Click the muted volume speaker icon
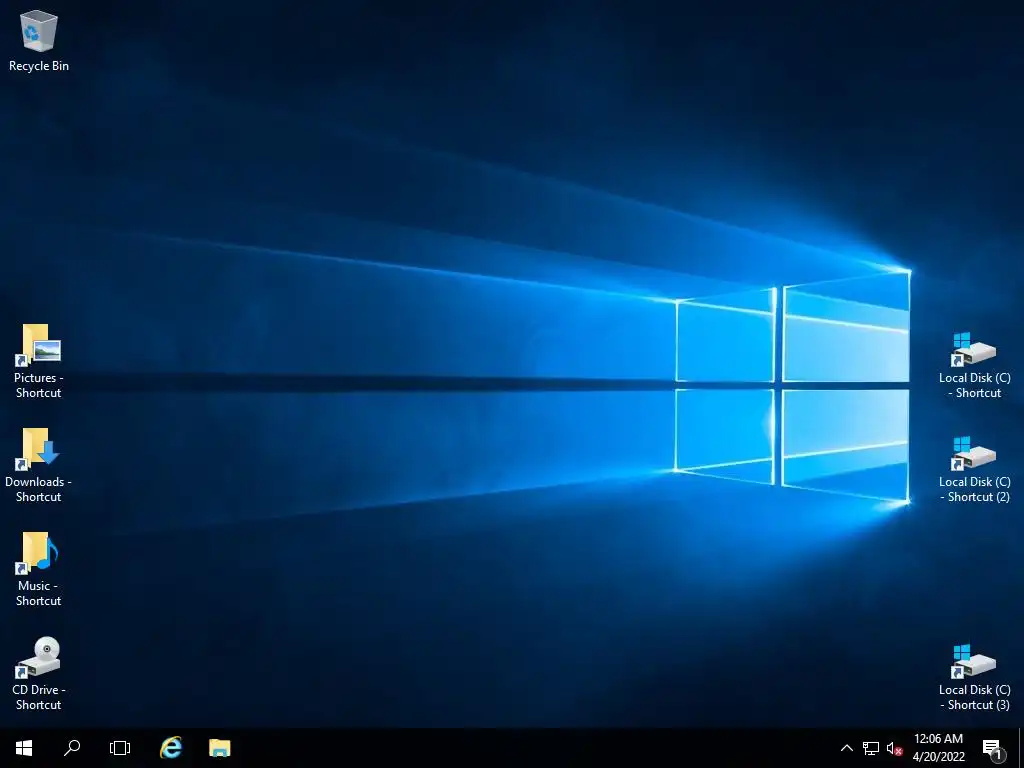Screen dimensions: 1024x768 pyautogui.click(x=894, y=748)
